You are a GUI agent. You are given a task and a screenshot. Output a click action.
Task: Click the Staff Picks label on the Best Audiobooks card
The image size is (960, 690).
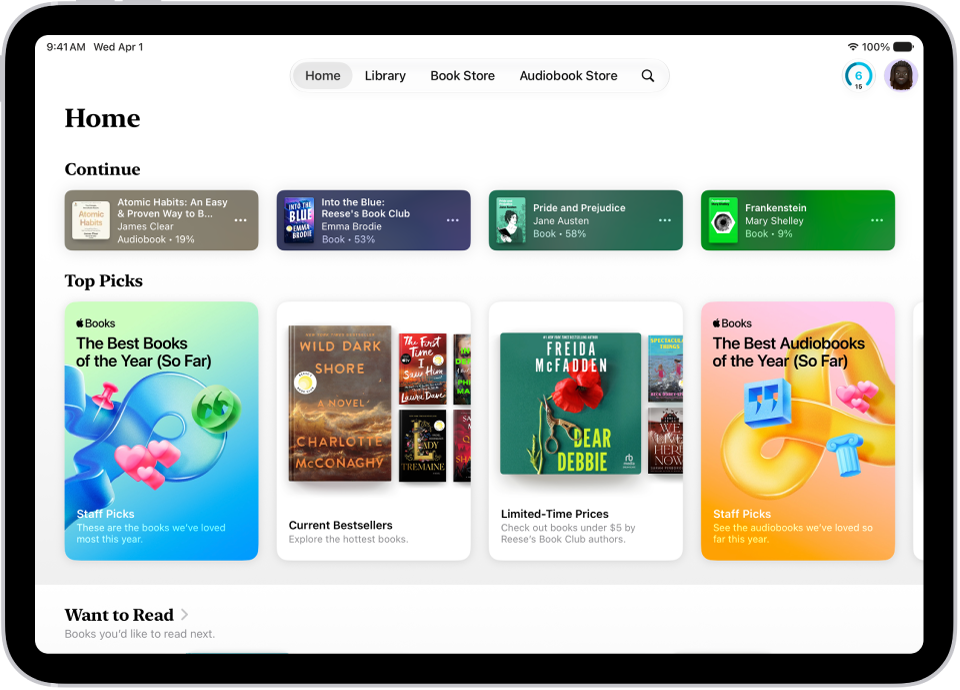(x=741, y=514)
